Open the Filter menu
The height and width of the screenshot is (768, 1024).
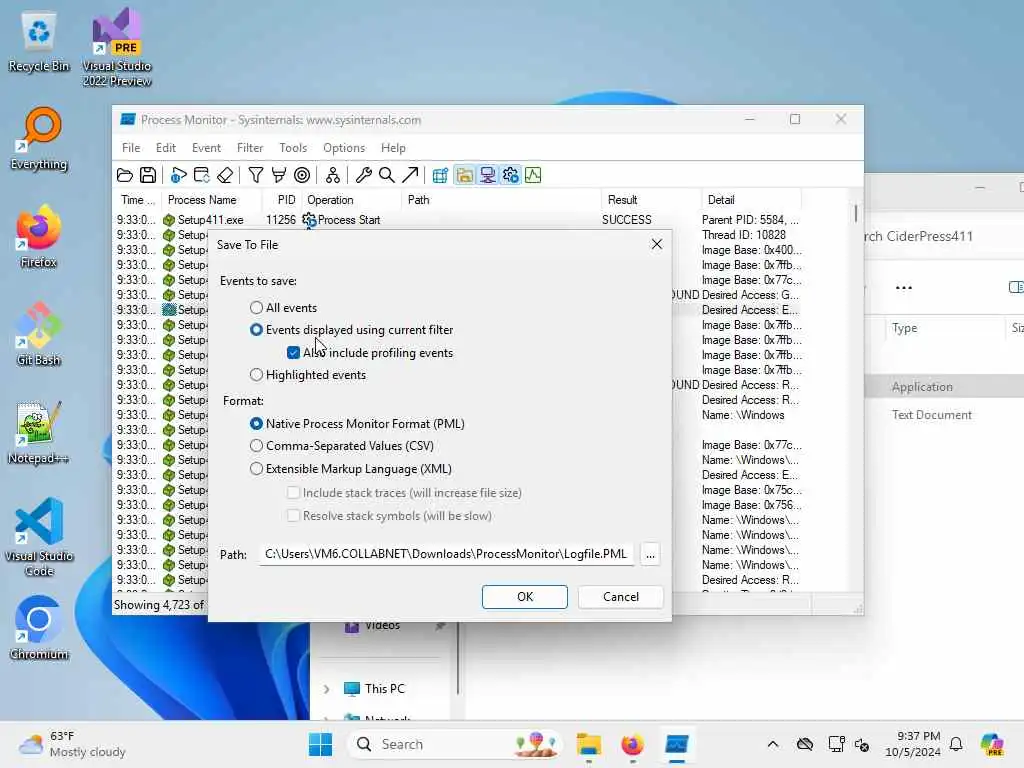[x=250, y=148]
